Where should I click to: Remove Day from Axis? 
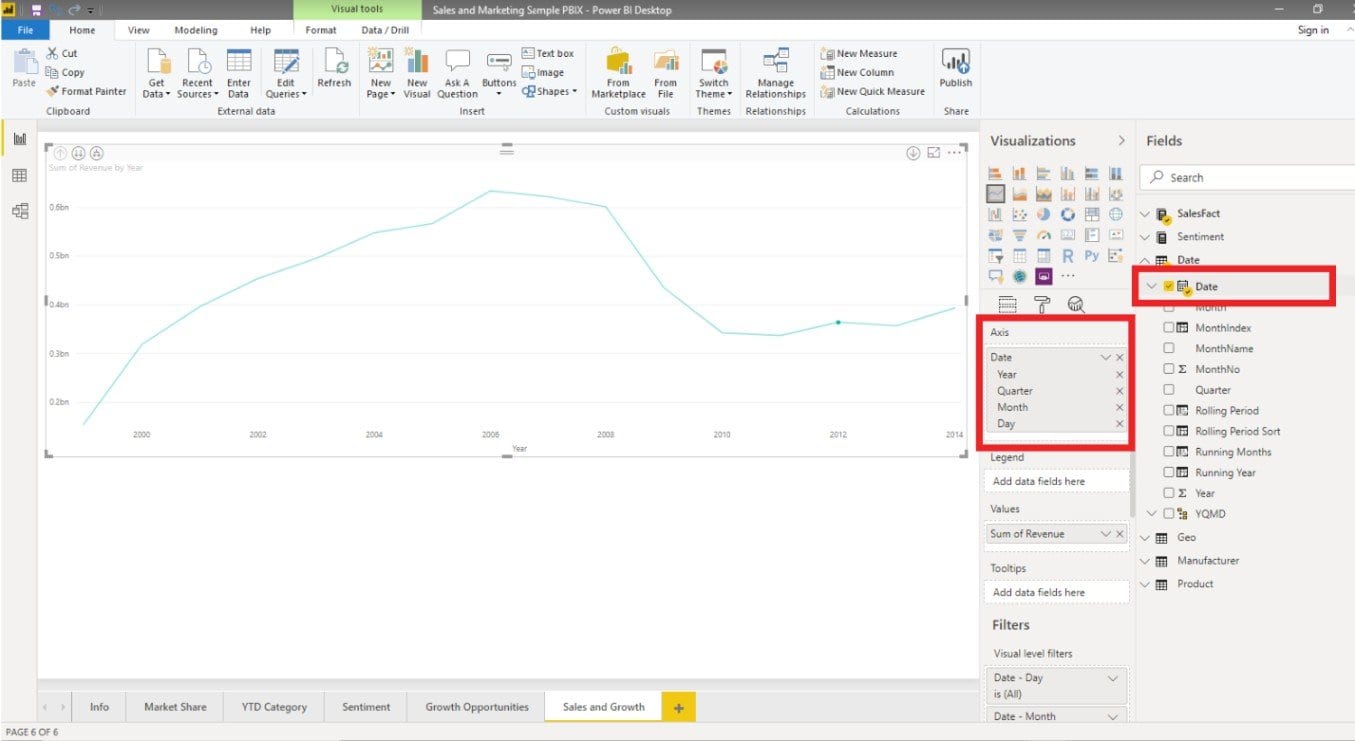coord(1120,424)
